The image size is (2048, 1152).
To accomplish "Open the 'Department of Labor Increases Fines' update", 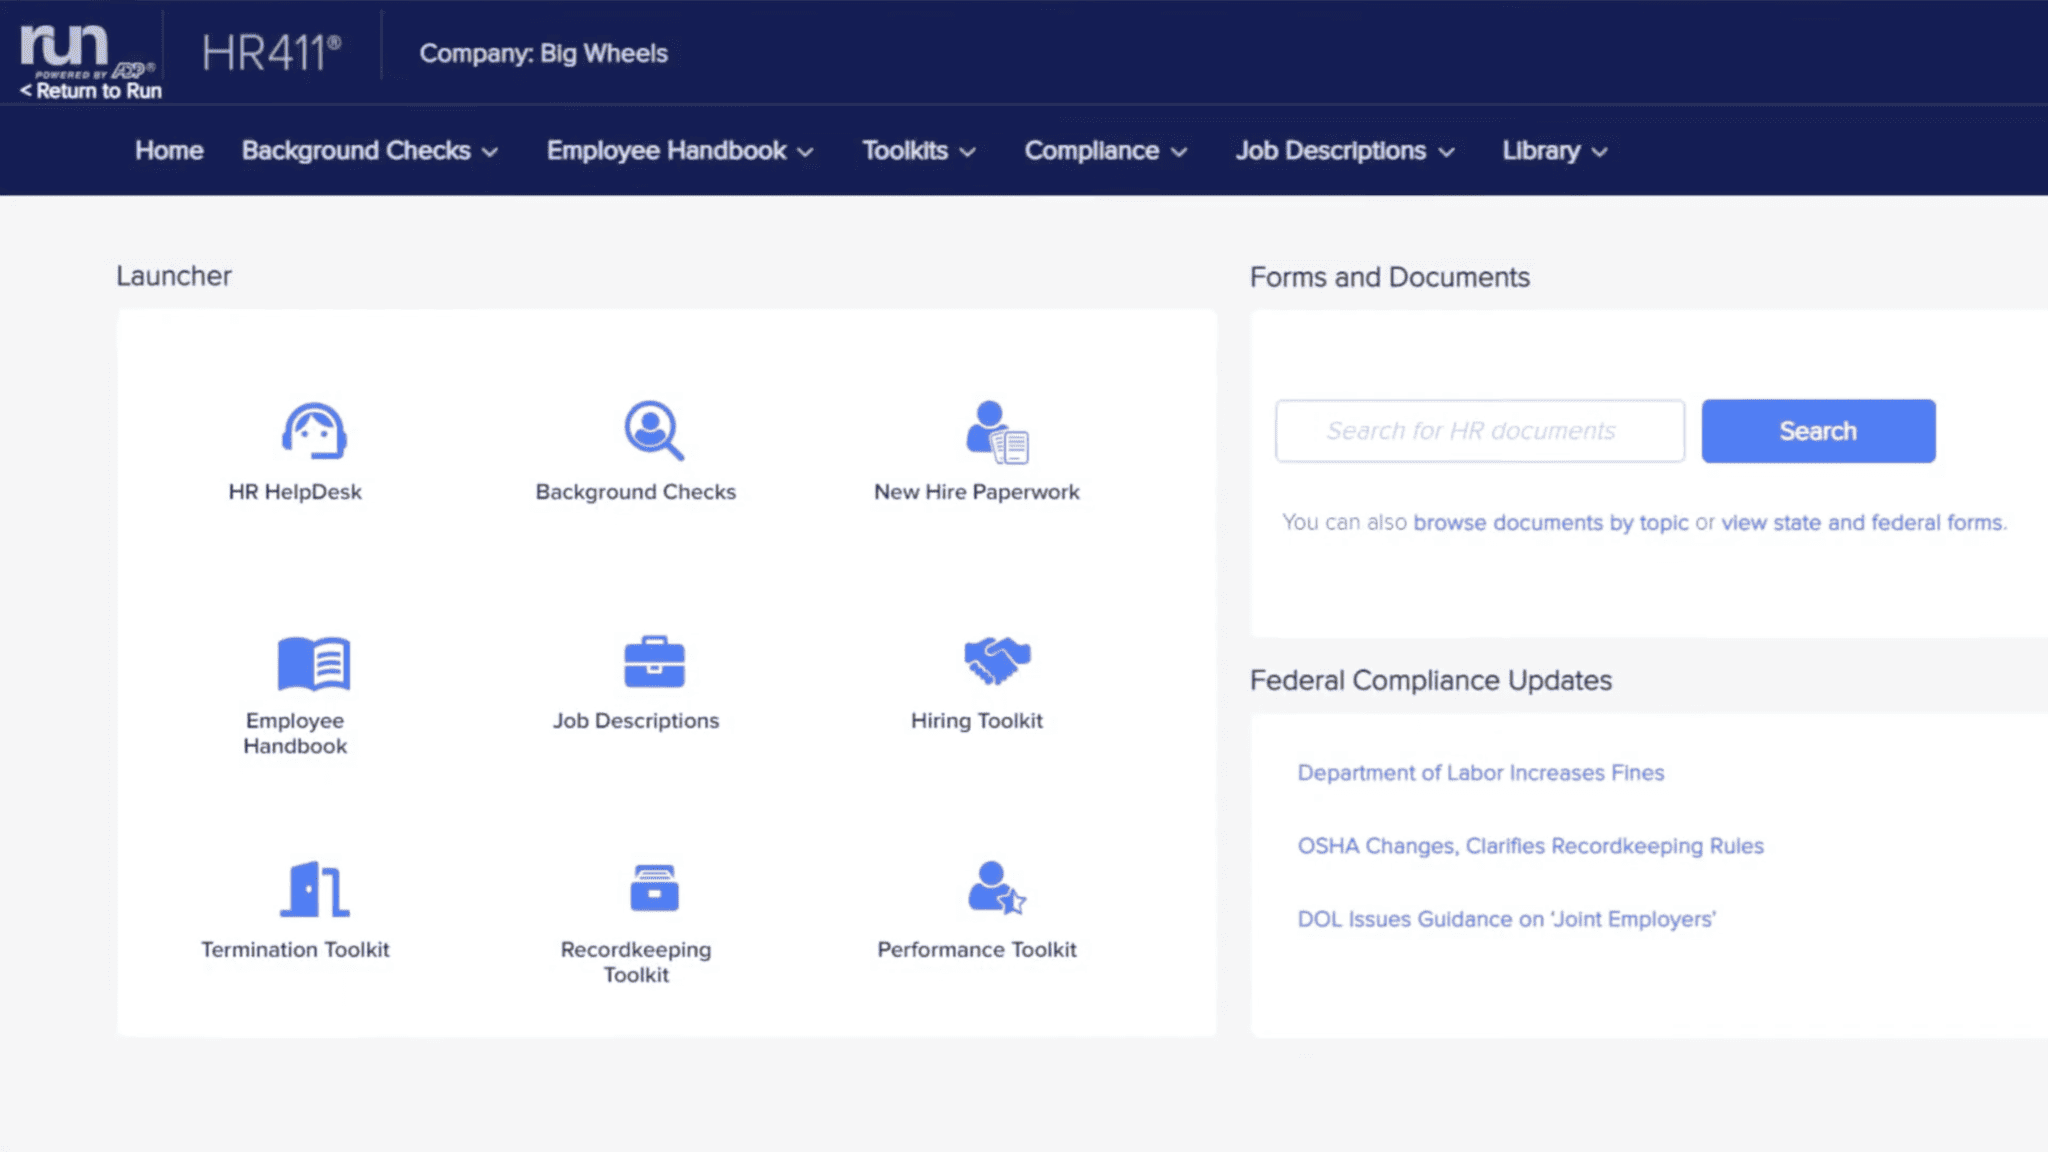I will (x=1480, y=772).
